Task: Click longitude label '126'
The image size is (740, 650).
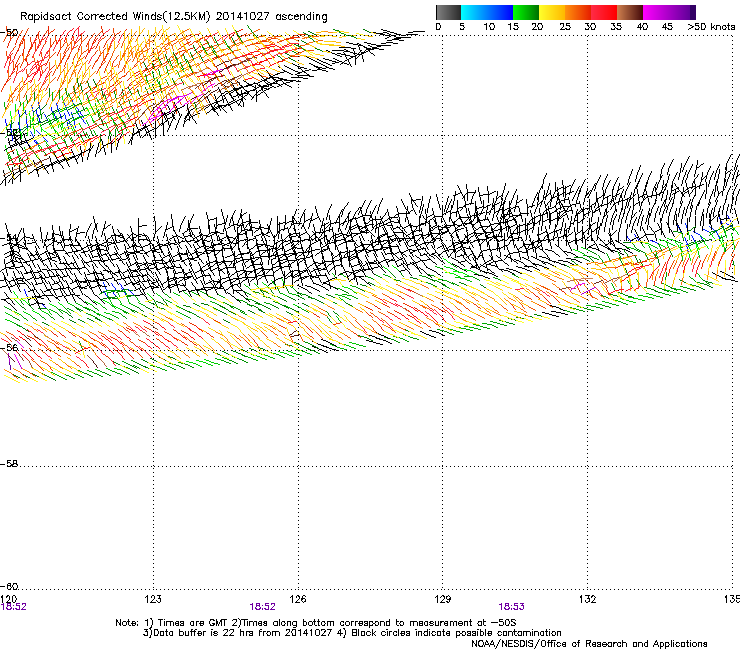Action: (298, 599)
